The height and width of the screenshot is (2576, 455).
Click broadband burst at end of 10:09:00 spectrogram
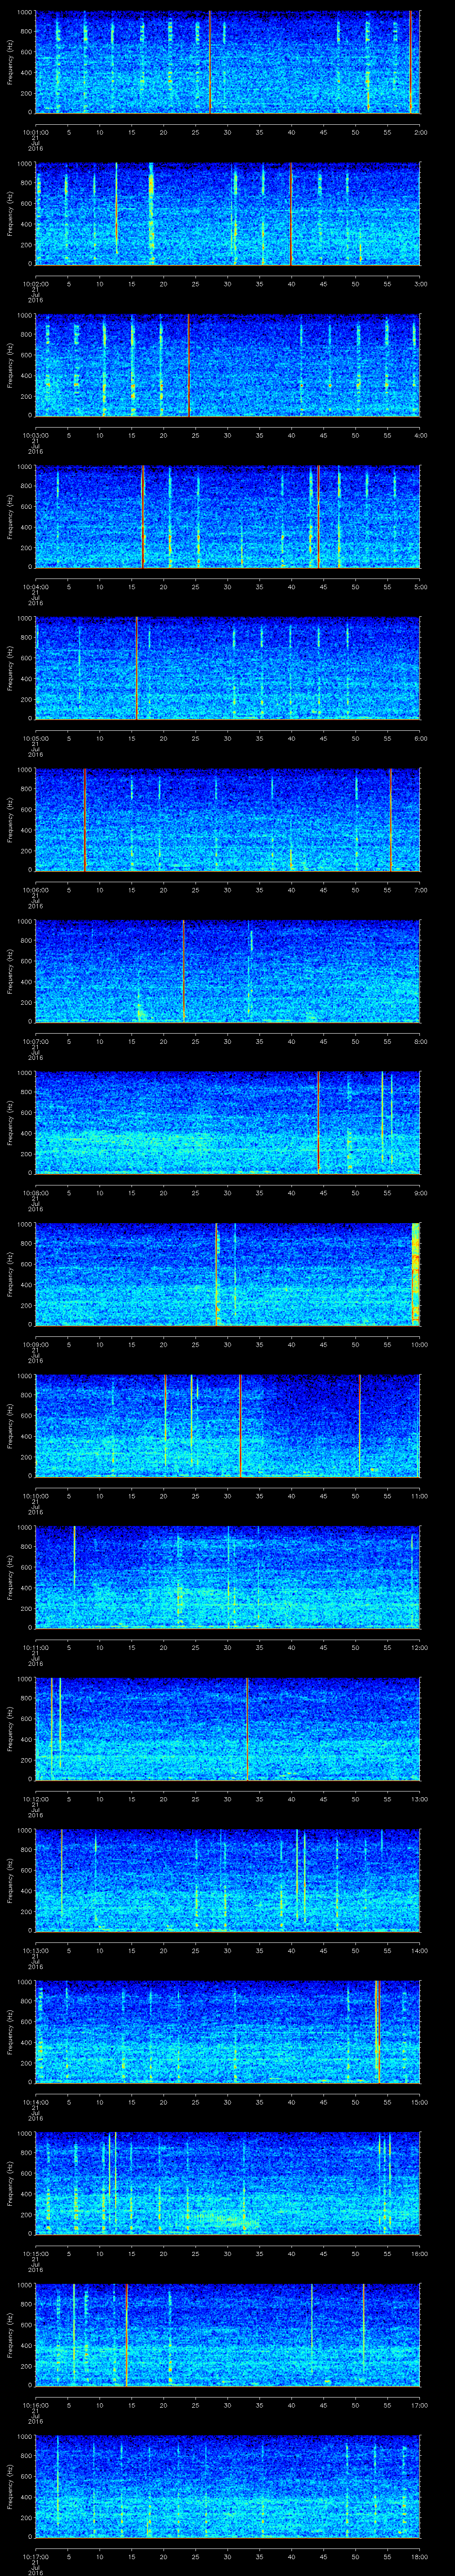coord(415,1273)
